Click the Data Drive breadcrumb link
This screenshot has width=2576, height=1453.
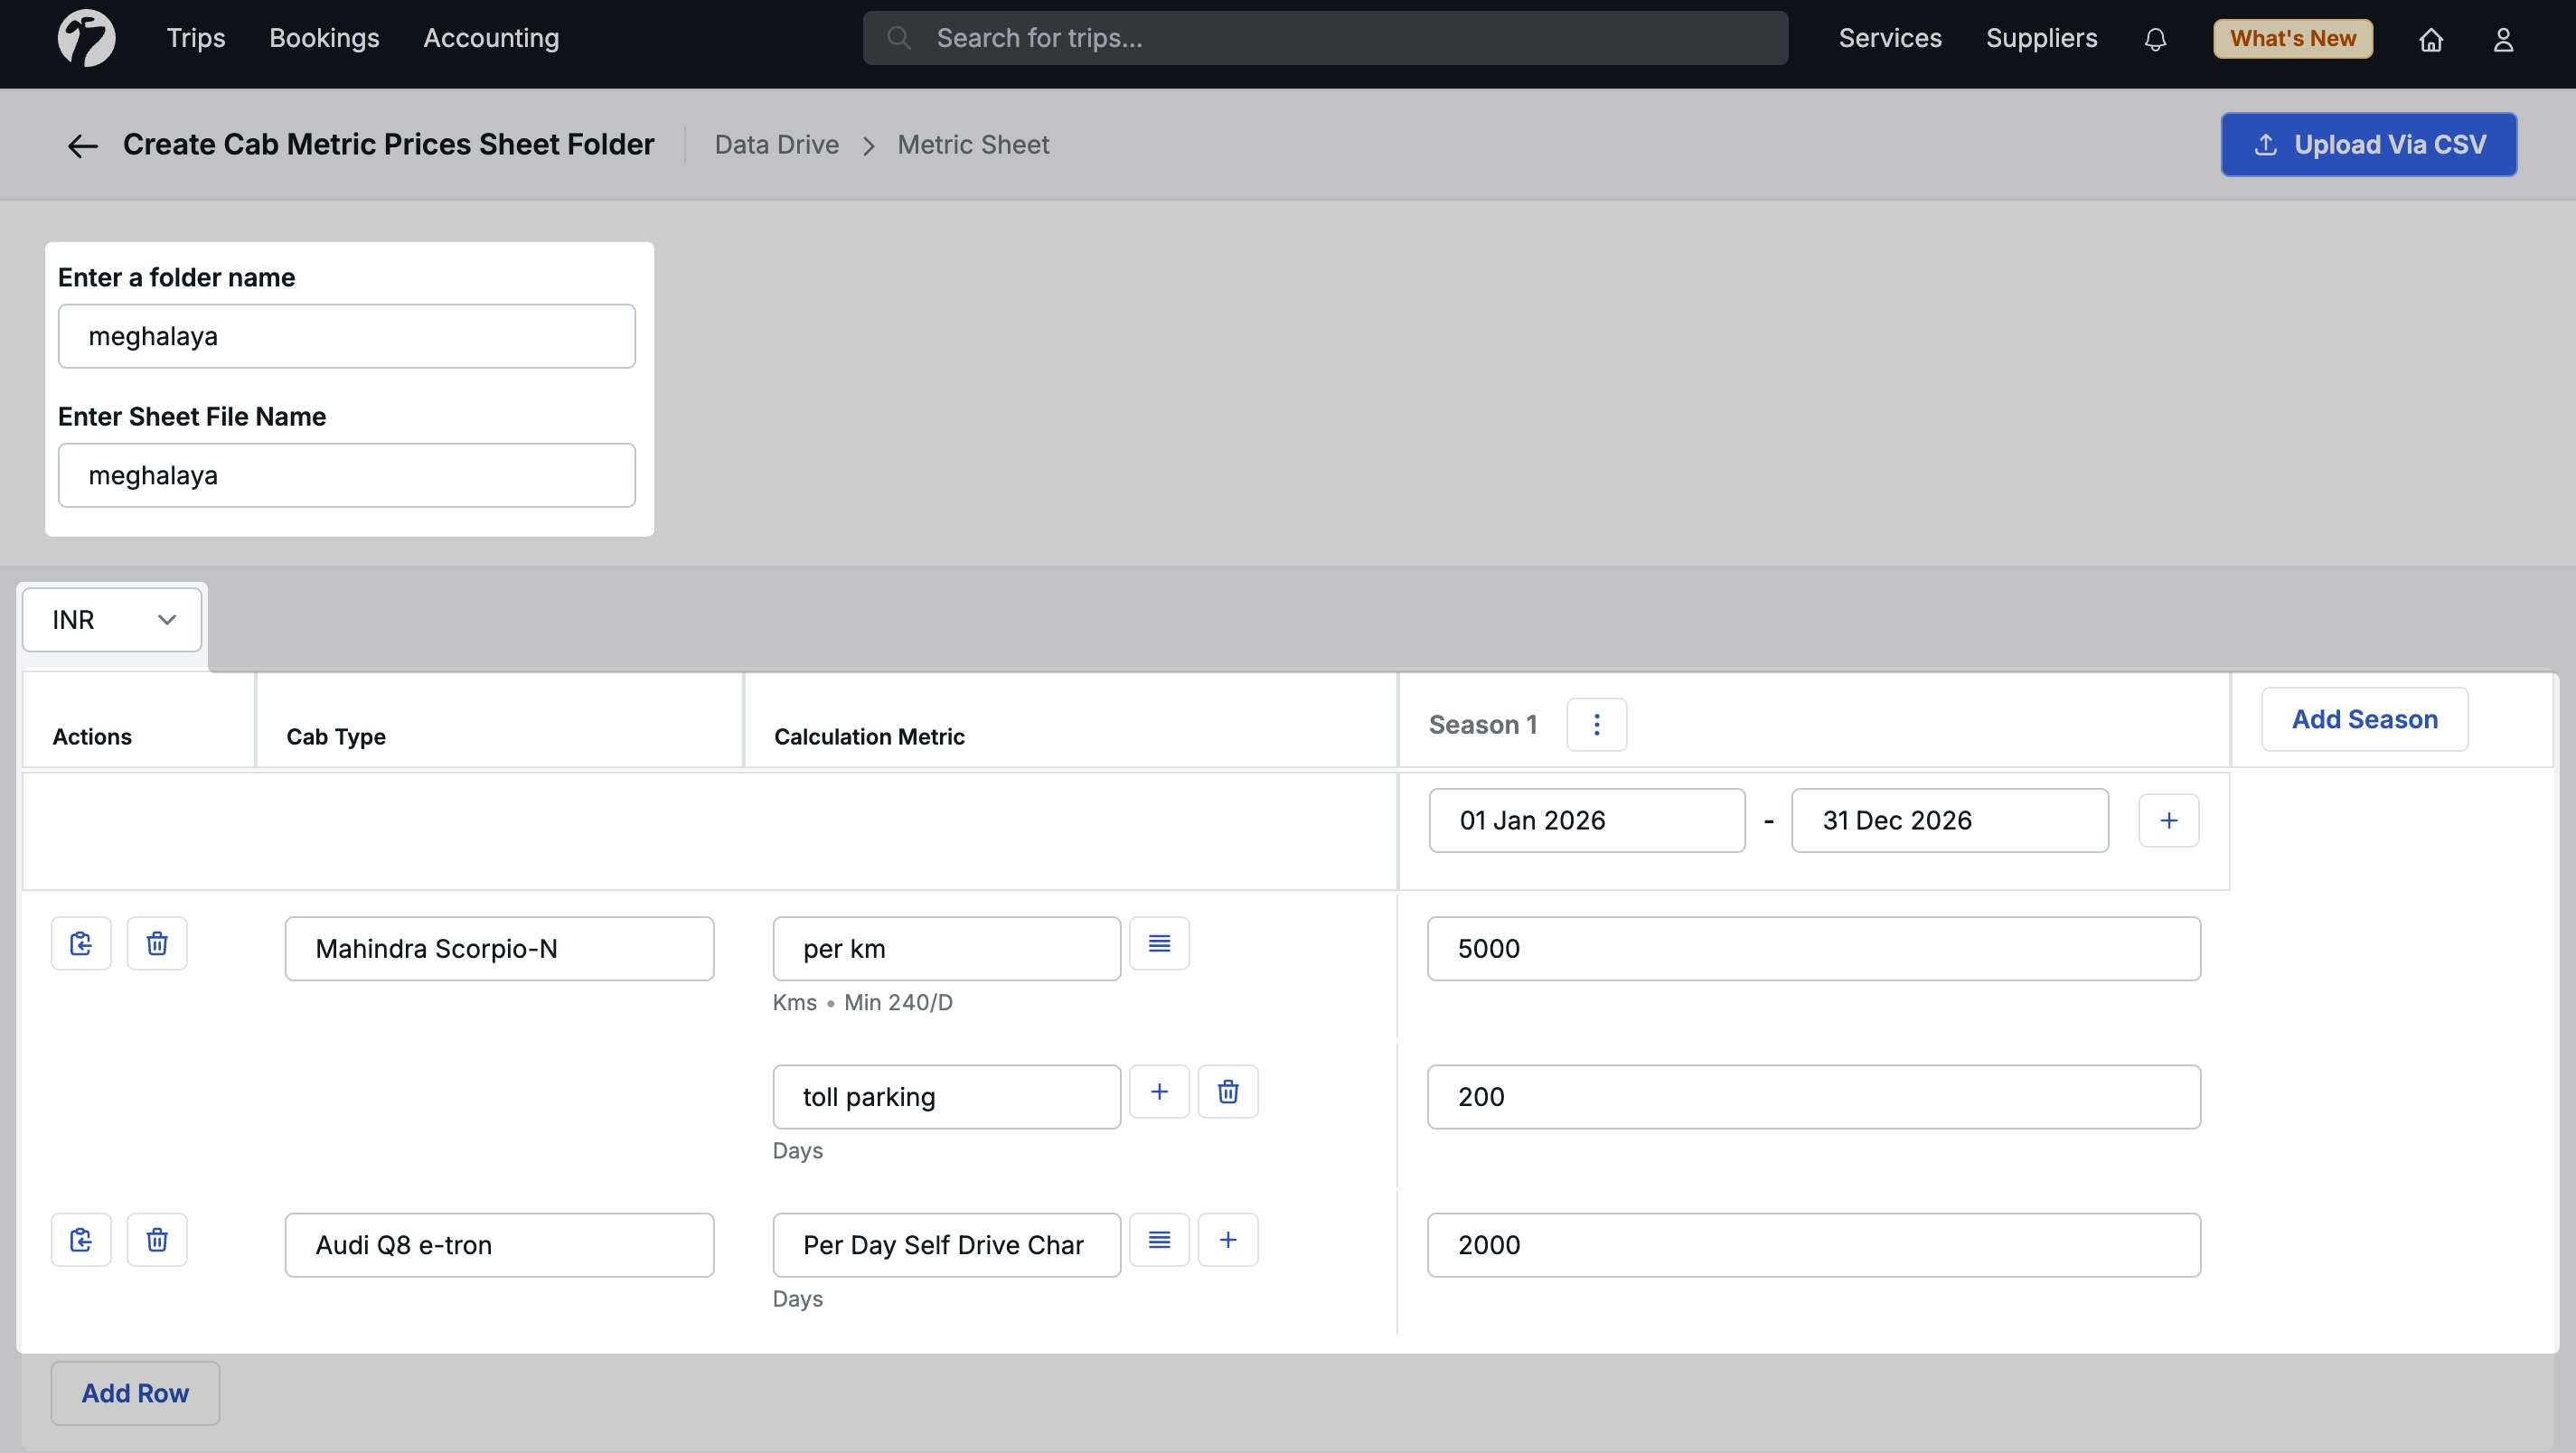pos(776,145)
